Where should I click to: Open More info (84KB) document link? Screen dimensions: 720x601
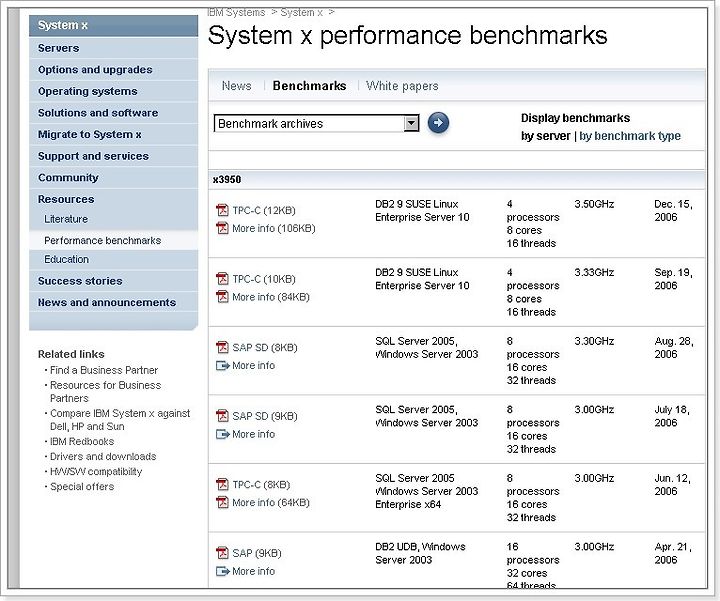pyautogui.click(x=271, y=297)
